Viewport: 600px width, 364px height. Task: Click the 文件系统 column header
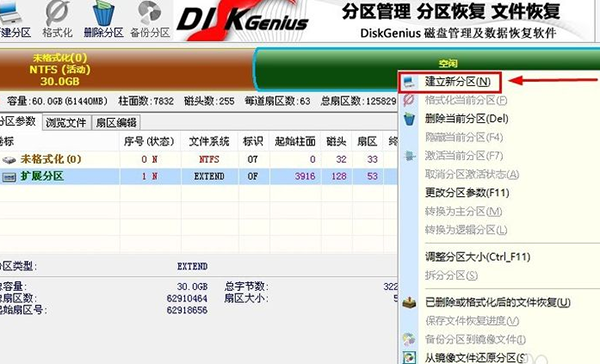coord(209,142)
